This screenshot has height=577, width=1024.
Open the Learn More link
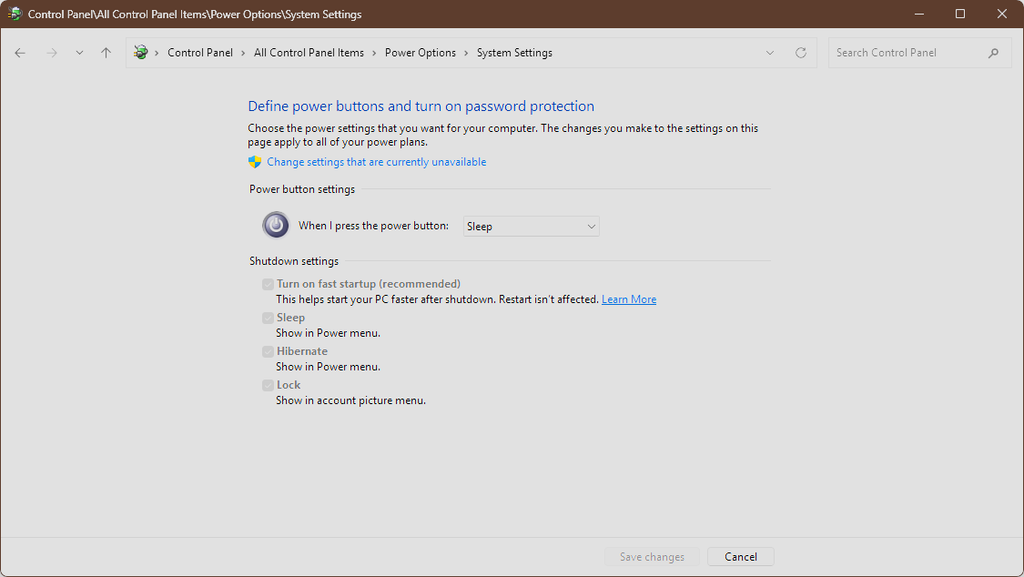pos(629,300)
